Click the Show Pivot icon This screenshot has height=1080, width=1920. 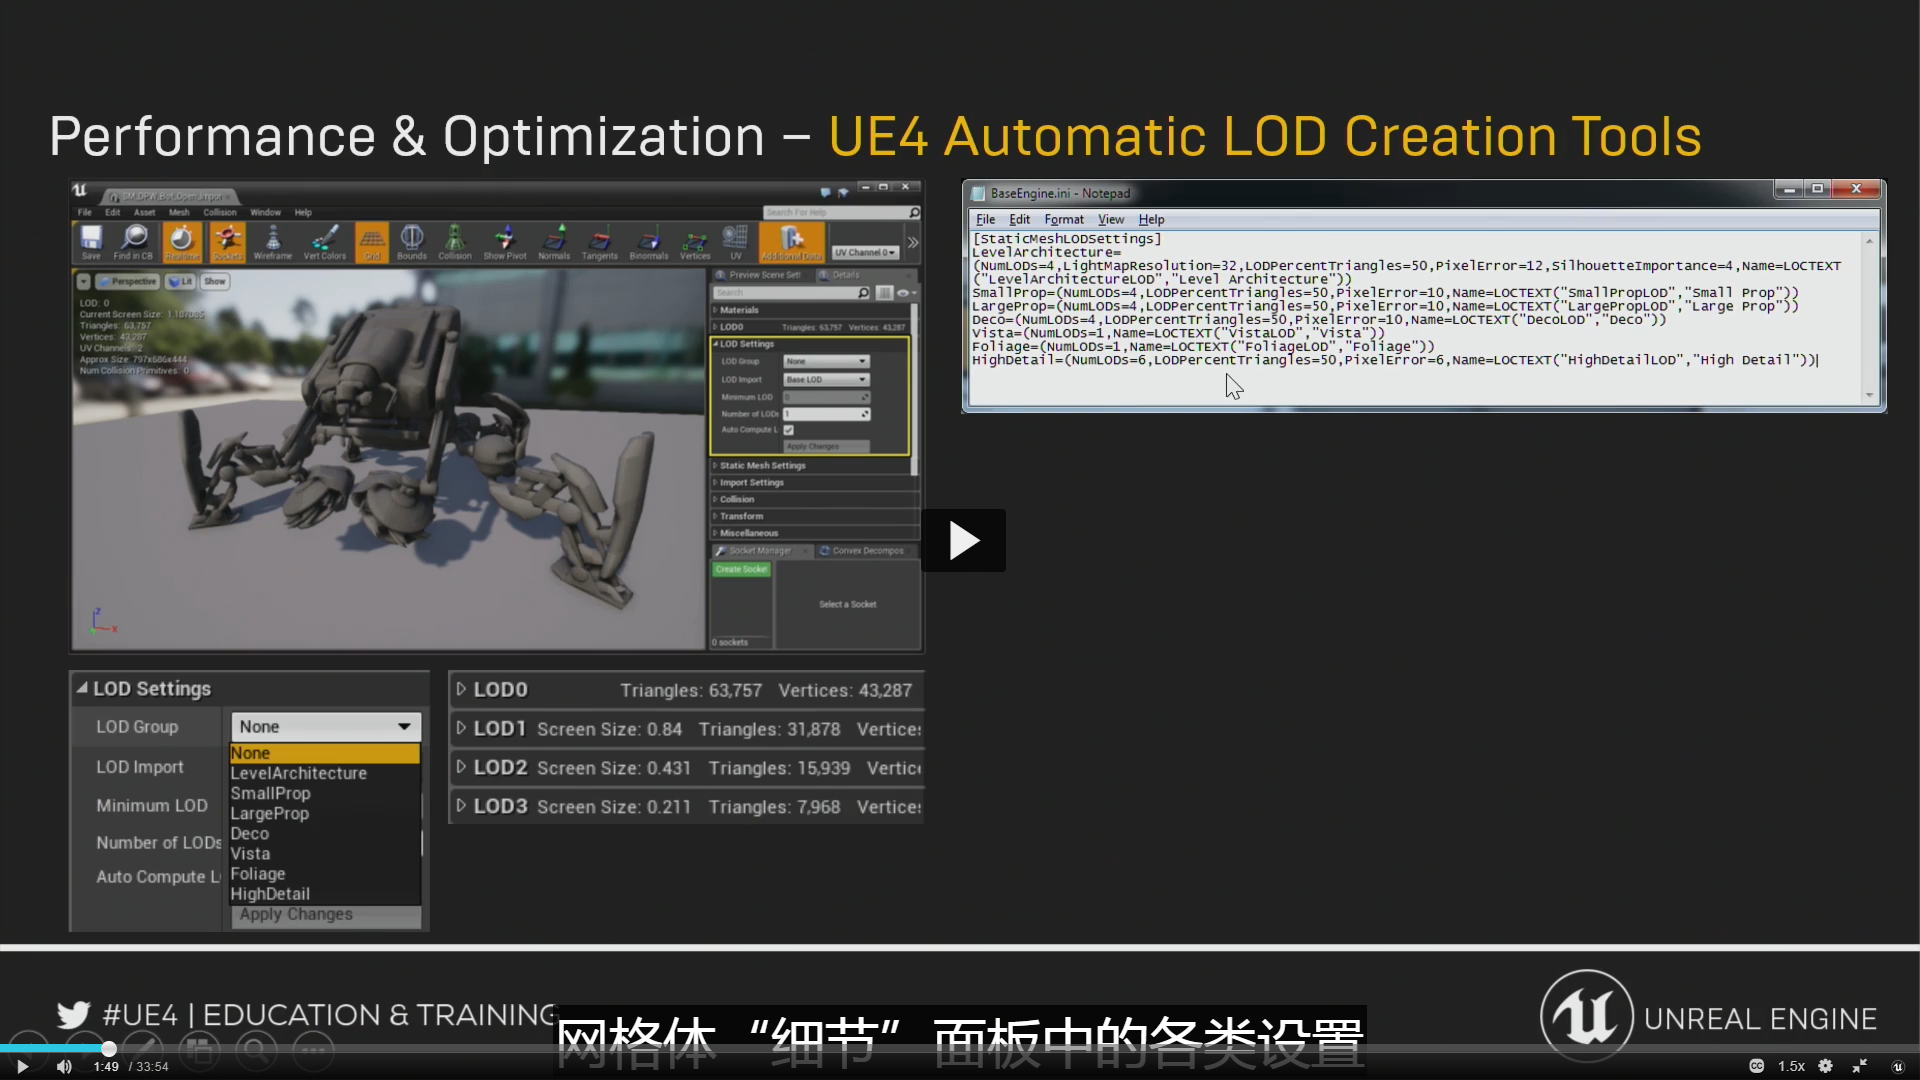(503, 242)
